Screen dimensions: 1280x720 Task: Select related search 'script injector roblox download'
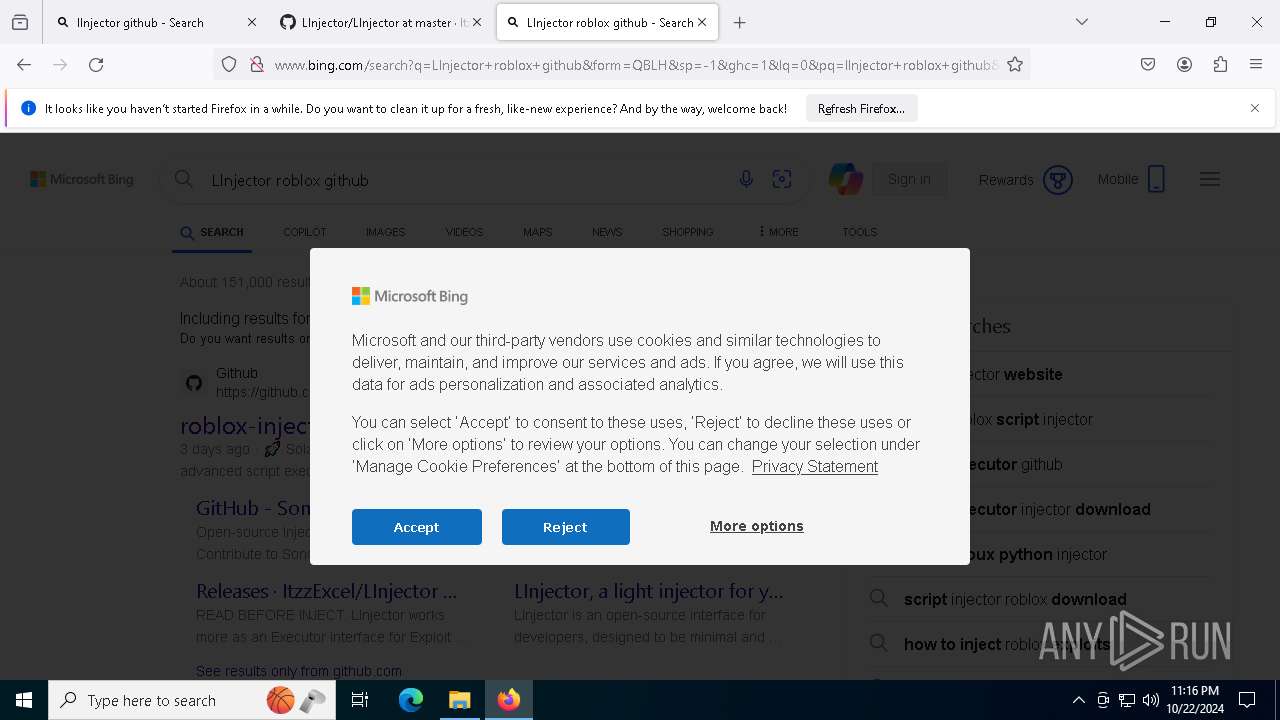point(1015,599)
